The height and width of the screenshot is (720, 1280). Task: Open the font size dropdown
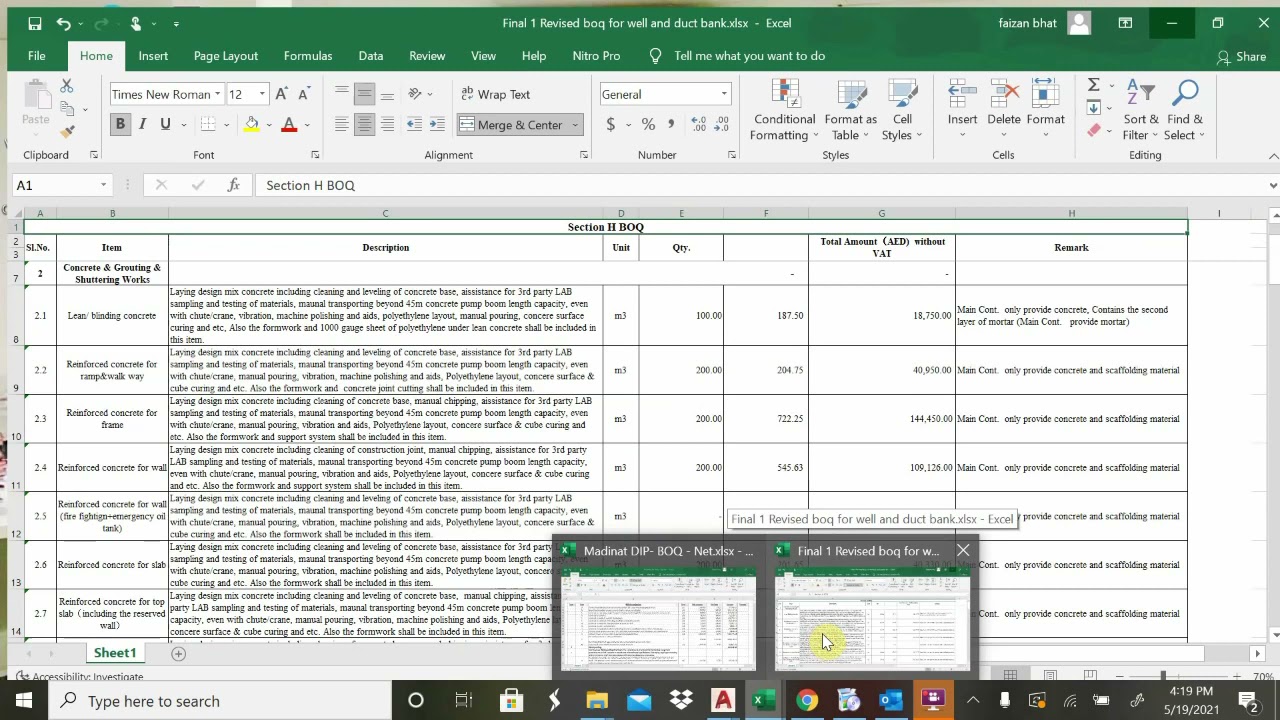[x=262, y=94]
